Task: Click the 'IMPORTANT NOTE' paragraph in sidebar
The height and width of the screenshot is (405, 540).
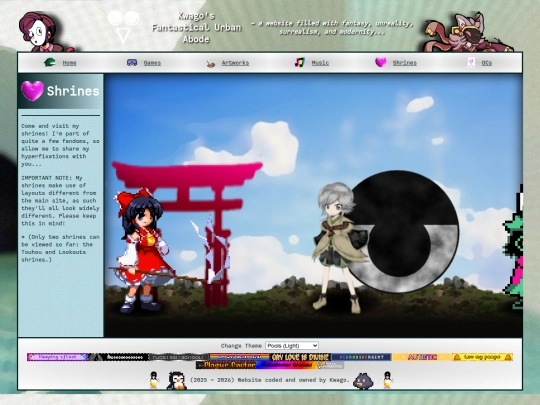Action: point(60,200)
